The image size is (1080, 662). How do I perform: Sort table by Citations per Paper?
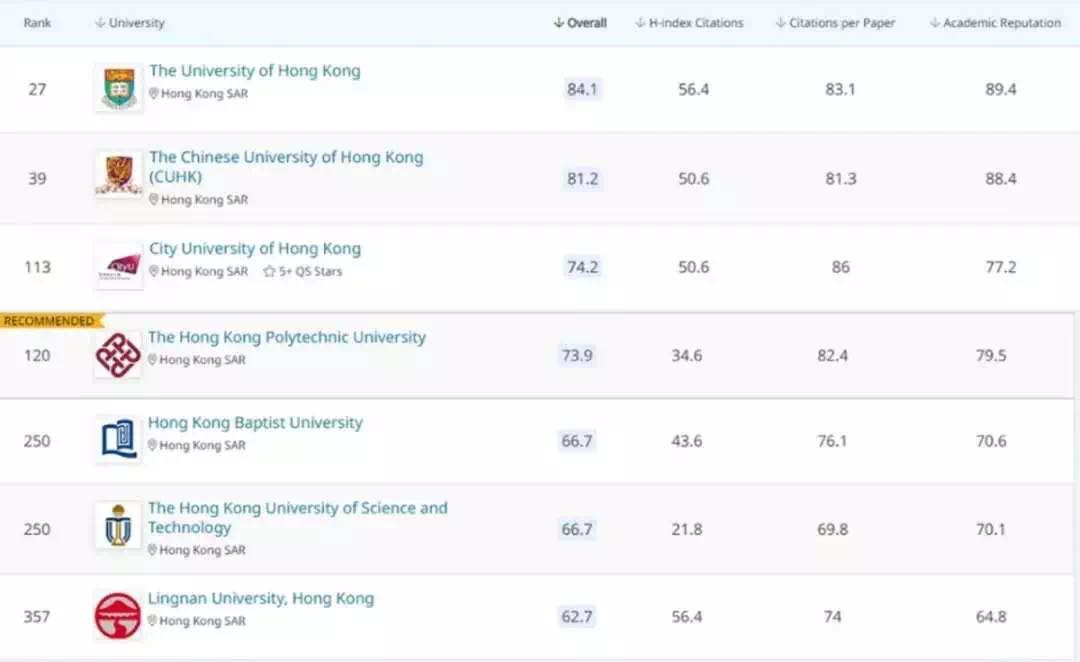tap(835, 23)
